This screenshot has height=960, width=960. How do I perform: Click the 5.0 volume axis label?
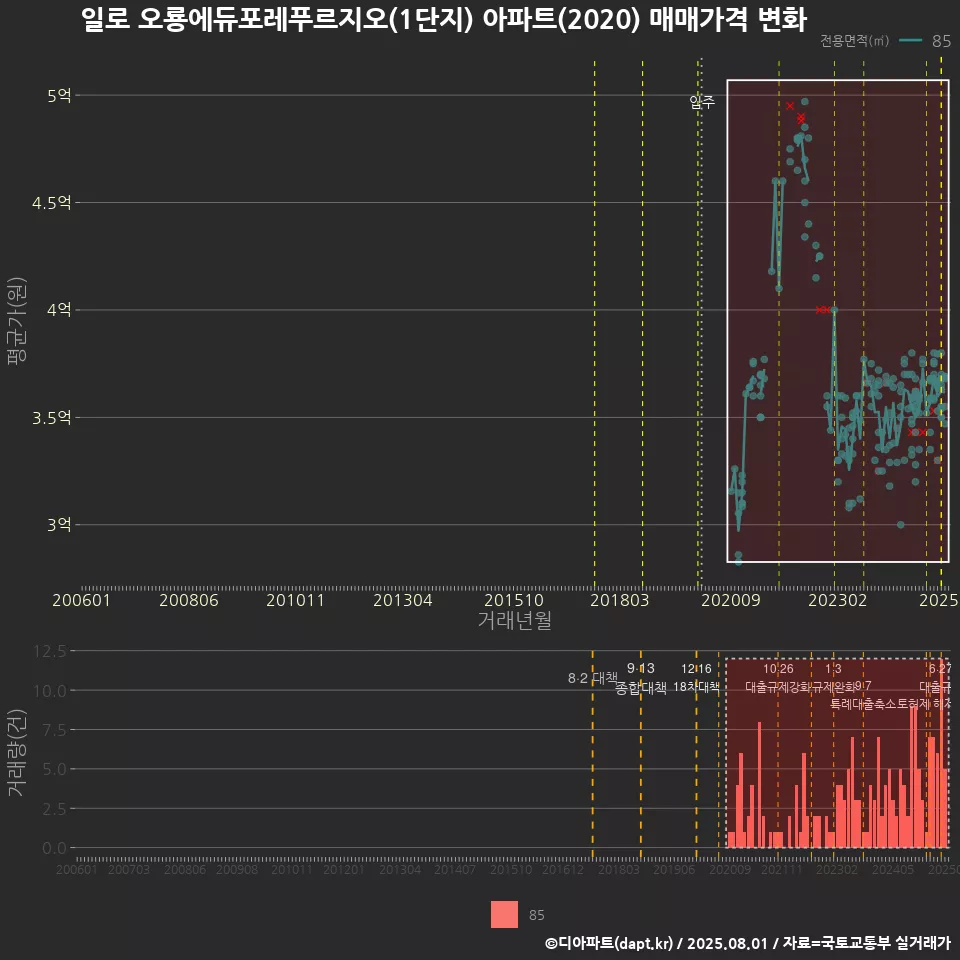pos(54,769)
